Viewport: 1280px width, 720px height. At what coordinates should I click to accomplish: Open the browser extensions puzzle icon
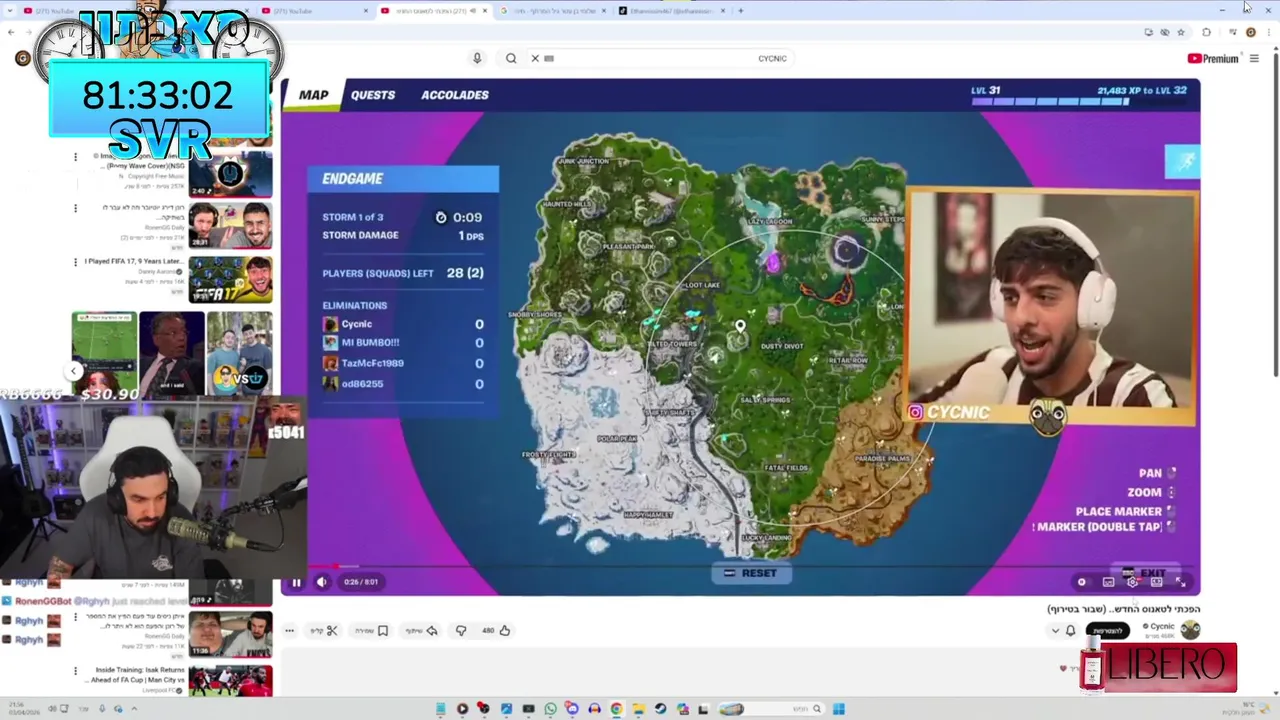click(x=1206, y=32)
